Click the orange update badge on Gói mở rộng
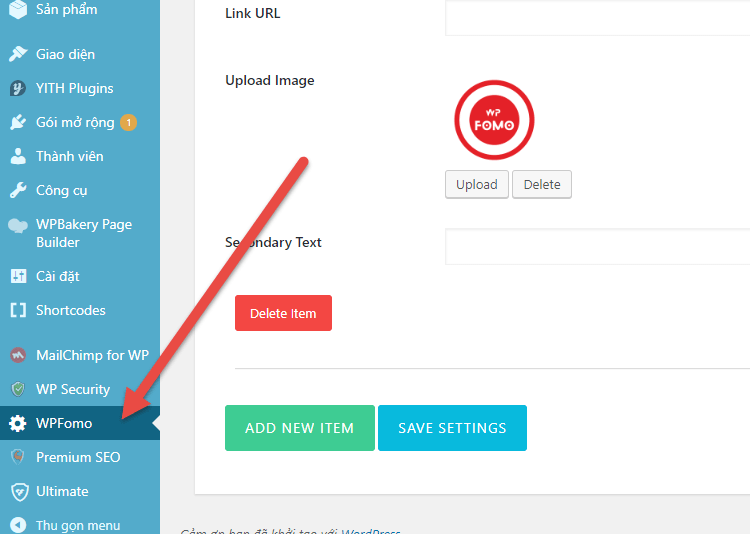Image resolution: width=750 pixels, height=534 pixels. (128, 122)
